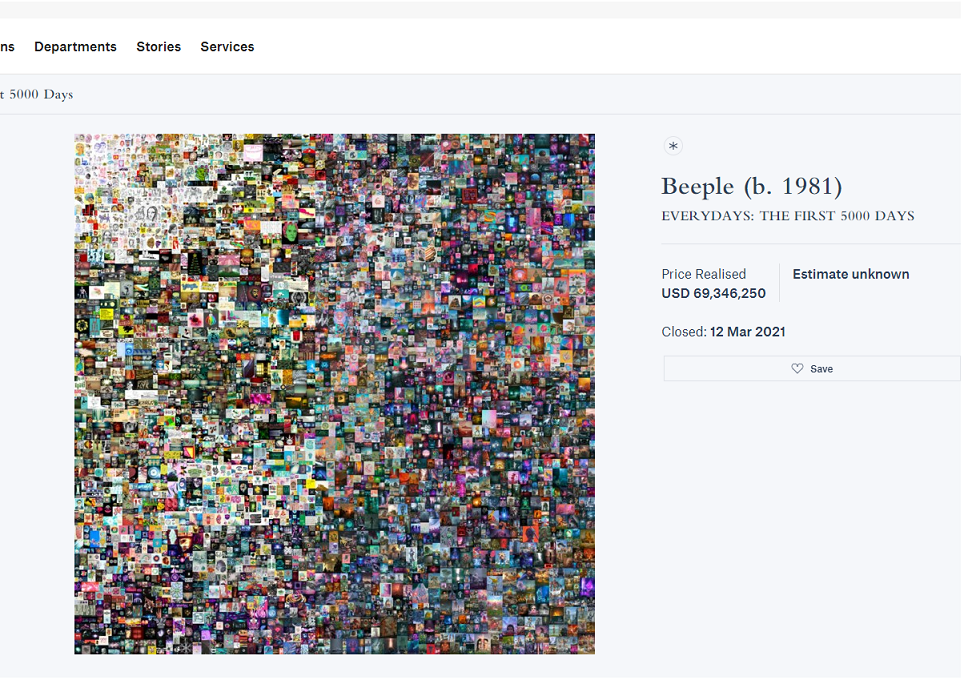Click the heart icon in Save button
Image resolution: width=972 pixels, height=684 pixels.
click(x=797, y=368)
